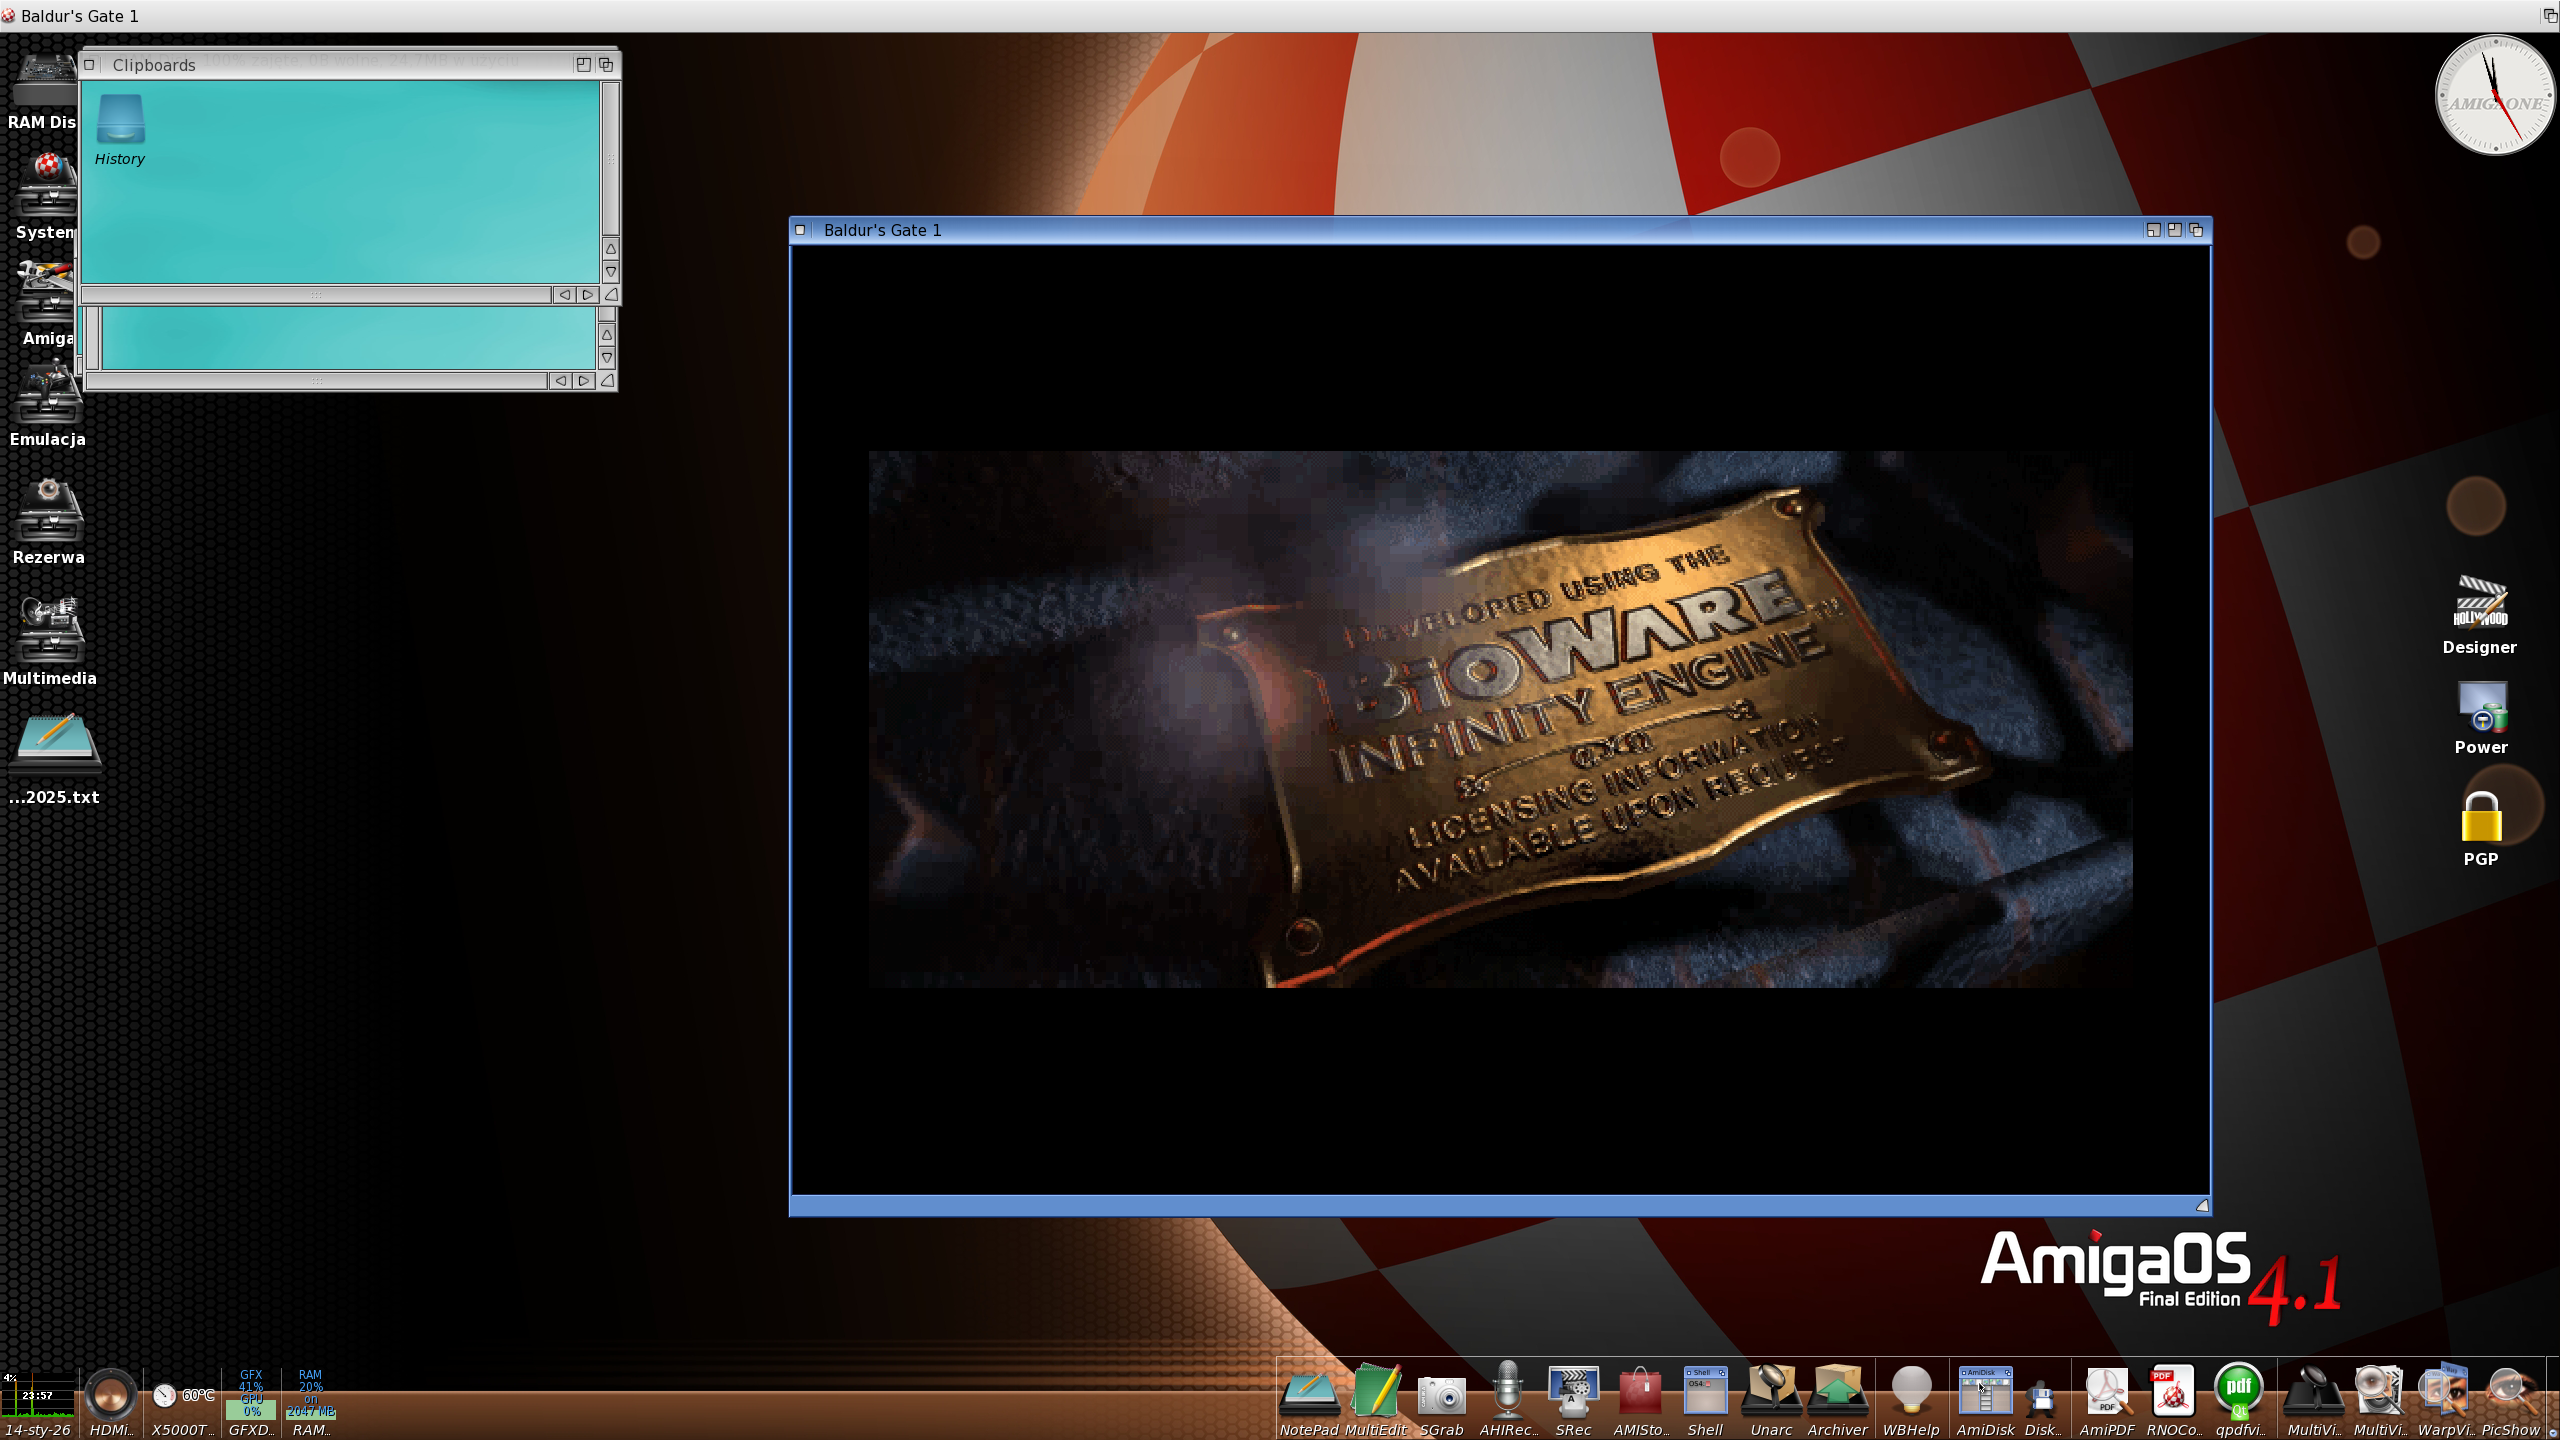This screenshot has height=1440, width=2560.
Task: Open the Archiver dock icon
Action: pyautogui.click(x=1837, y=1395)
